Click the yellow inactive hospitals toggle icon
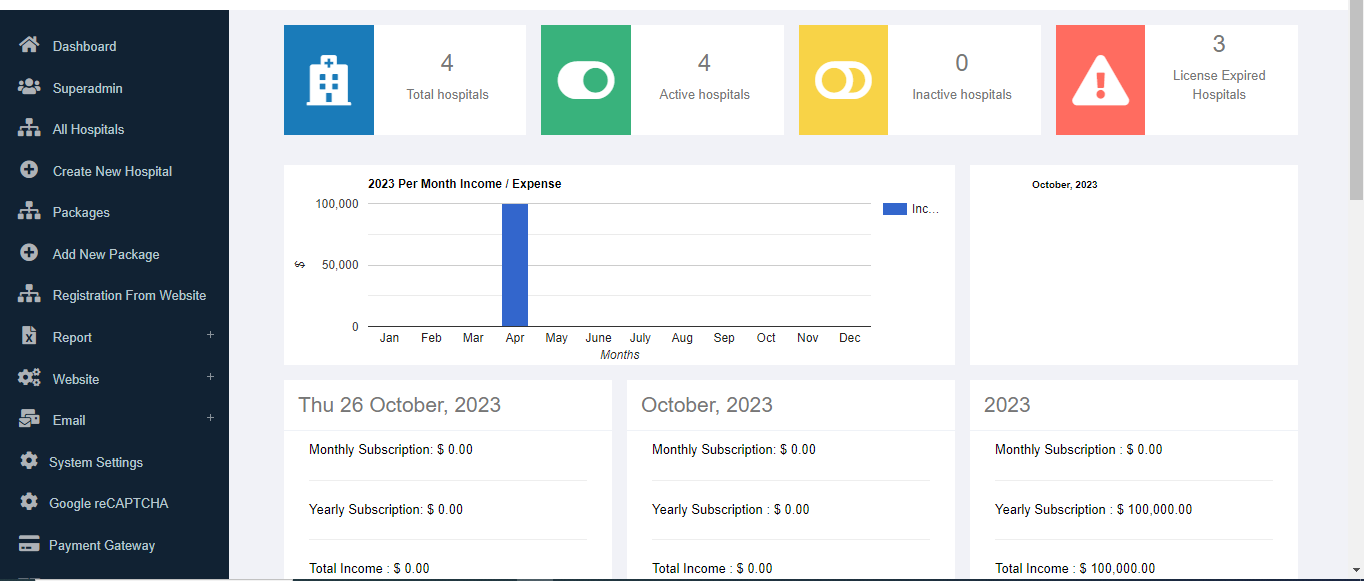The height and width of the screenshot is (581, 1364). coord(843,80)
